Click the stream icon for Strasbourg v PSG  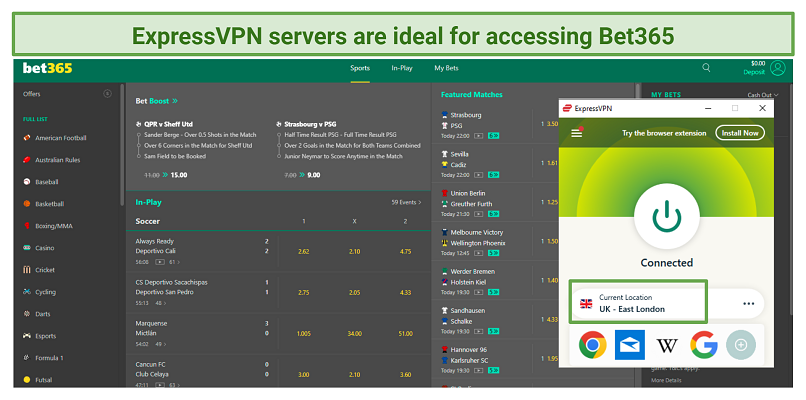pos(479,136)
